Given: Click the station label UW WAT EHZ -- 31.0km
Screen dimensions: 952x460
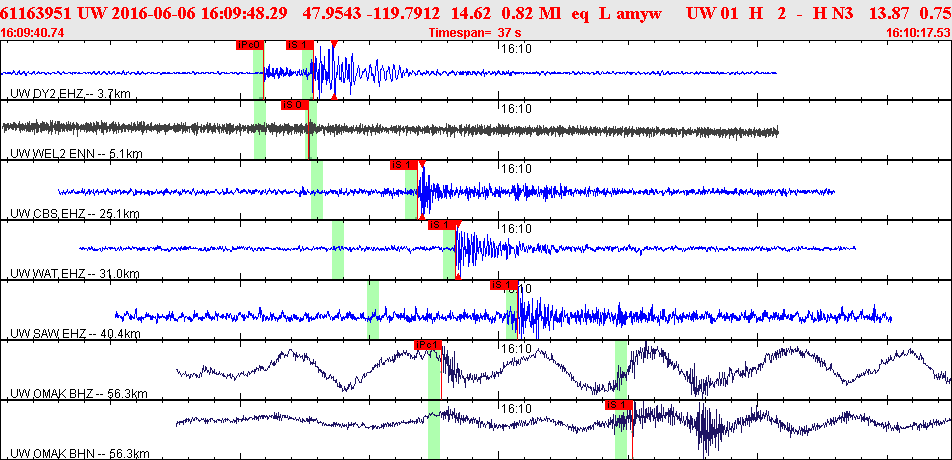Looking at the screenshot, I should 74,274.
